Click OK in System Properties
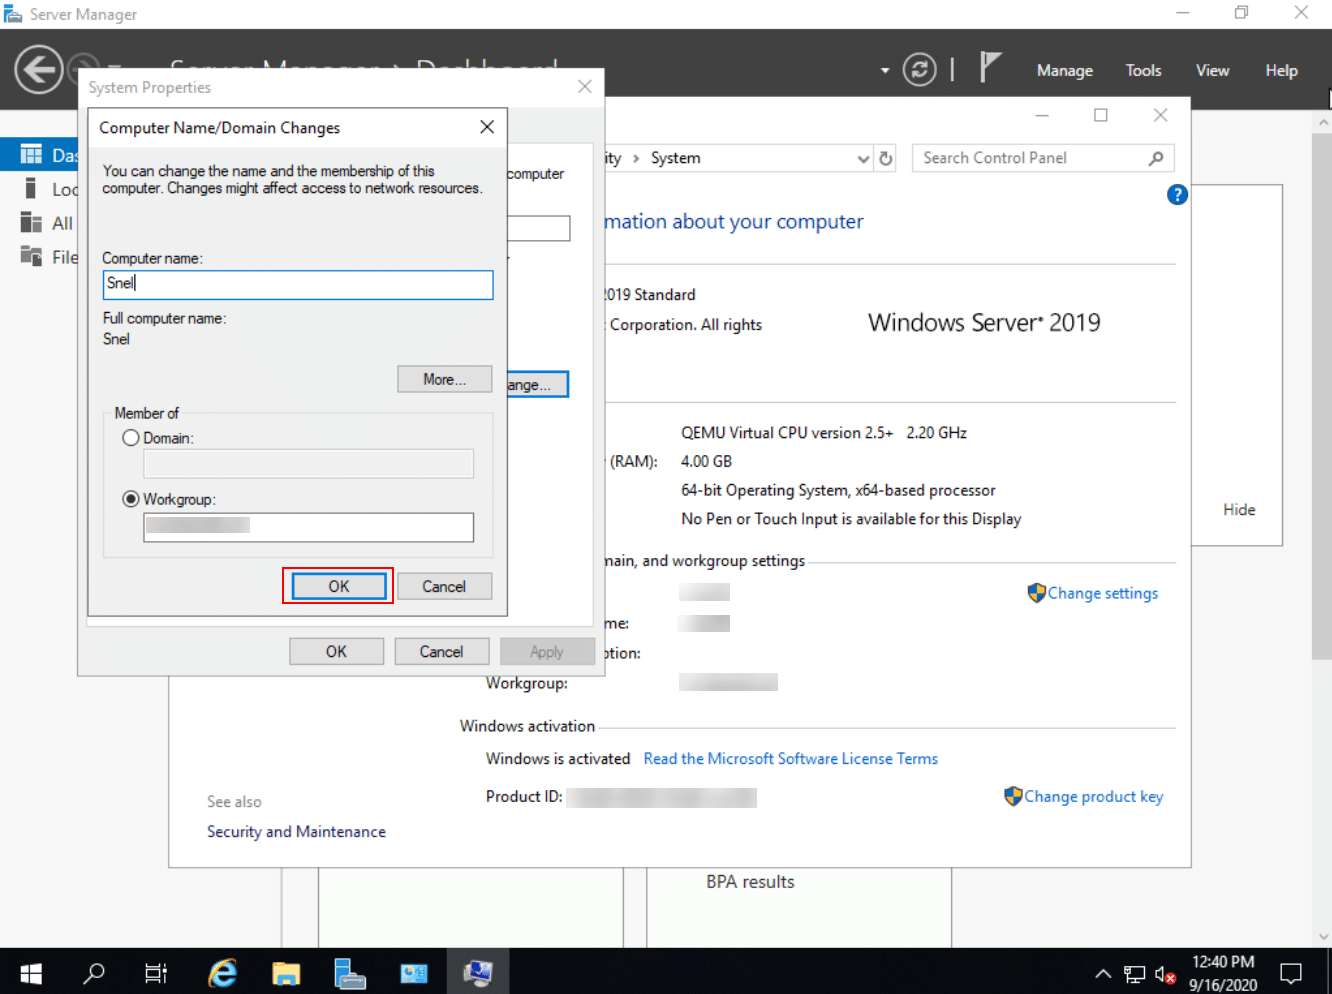This screenshot has width=1332, height=994. tap(336, 651)
